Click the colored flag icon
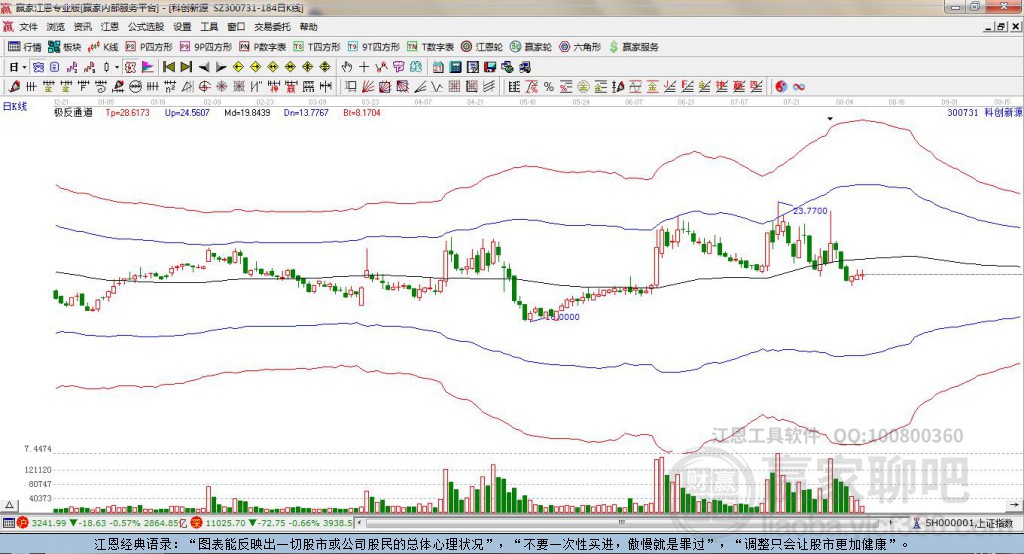Image resolution: width=1024 pixels, height=554 pixels. (x=148, y=67)
